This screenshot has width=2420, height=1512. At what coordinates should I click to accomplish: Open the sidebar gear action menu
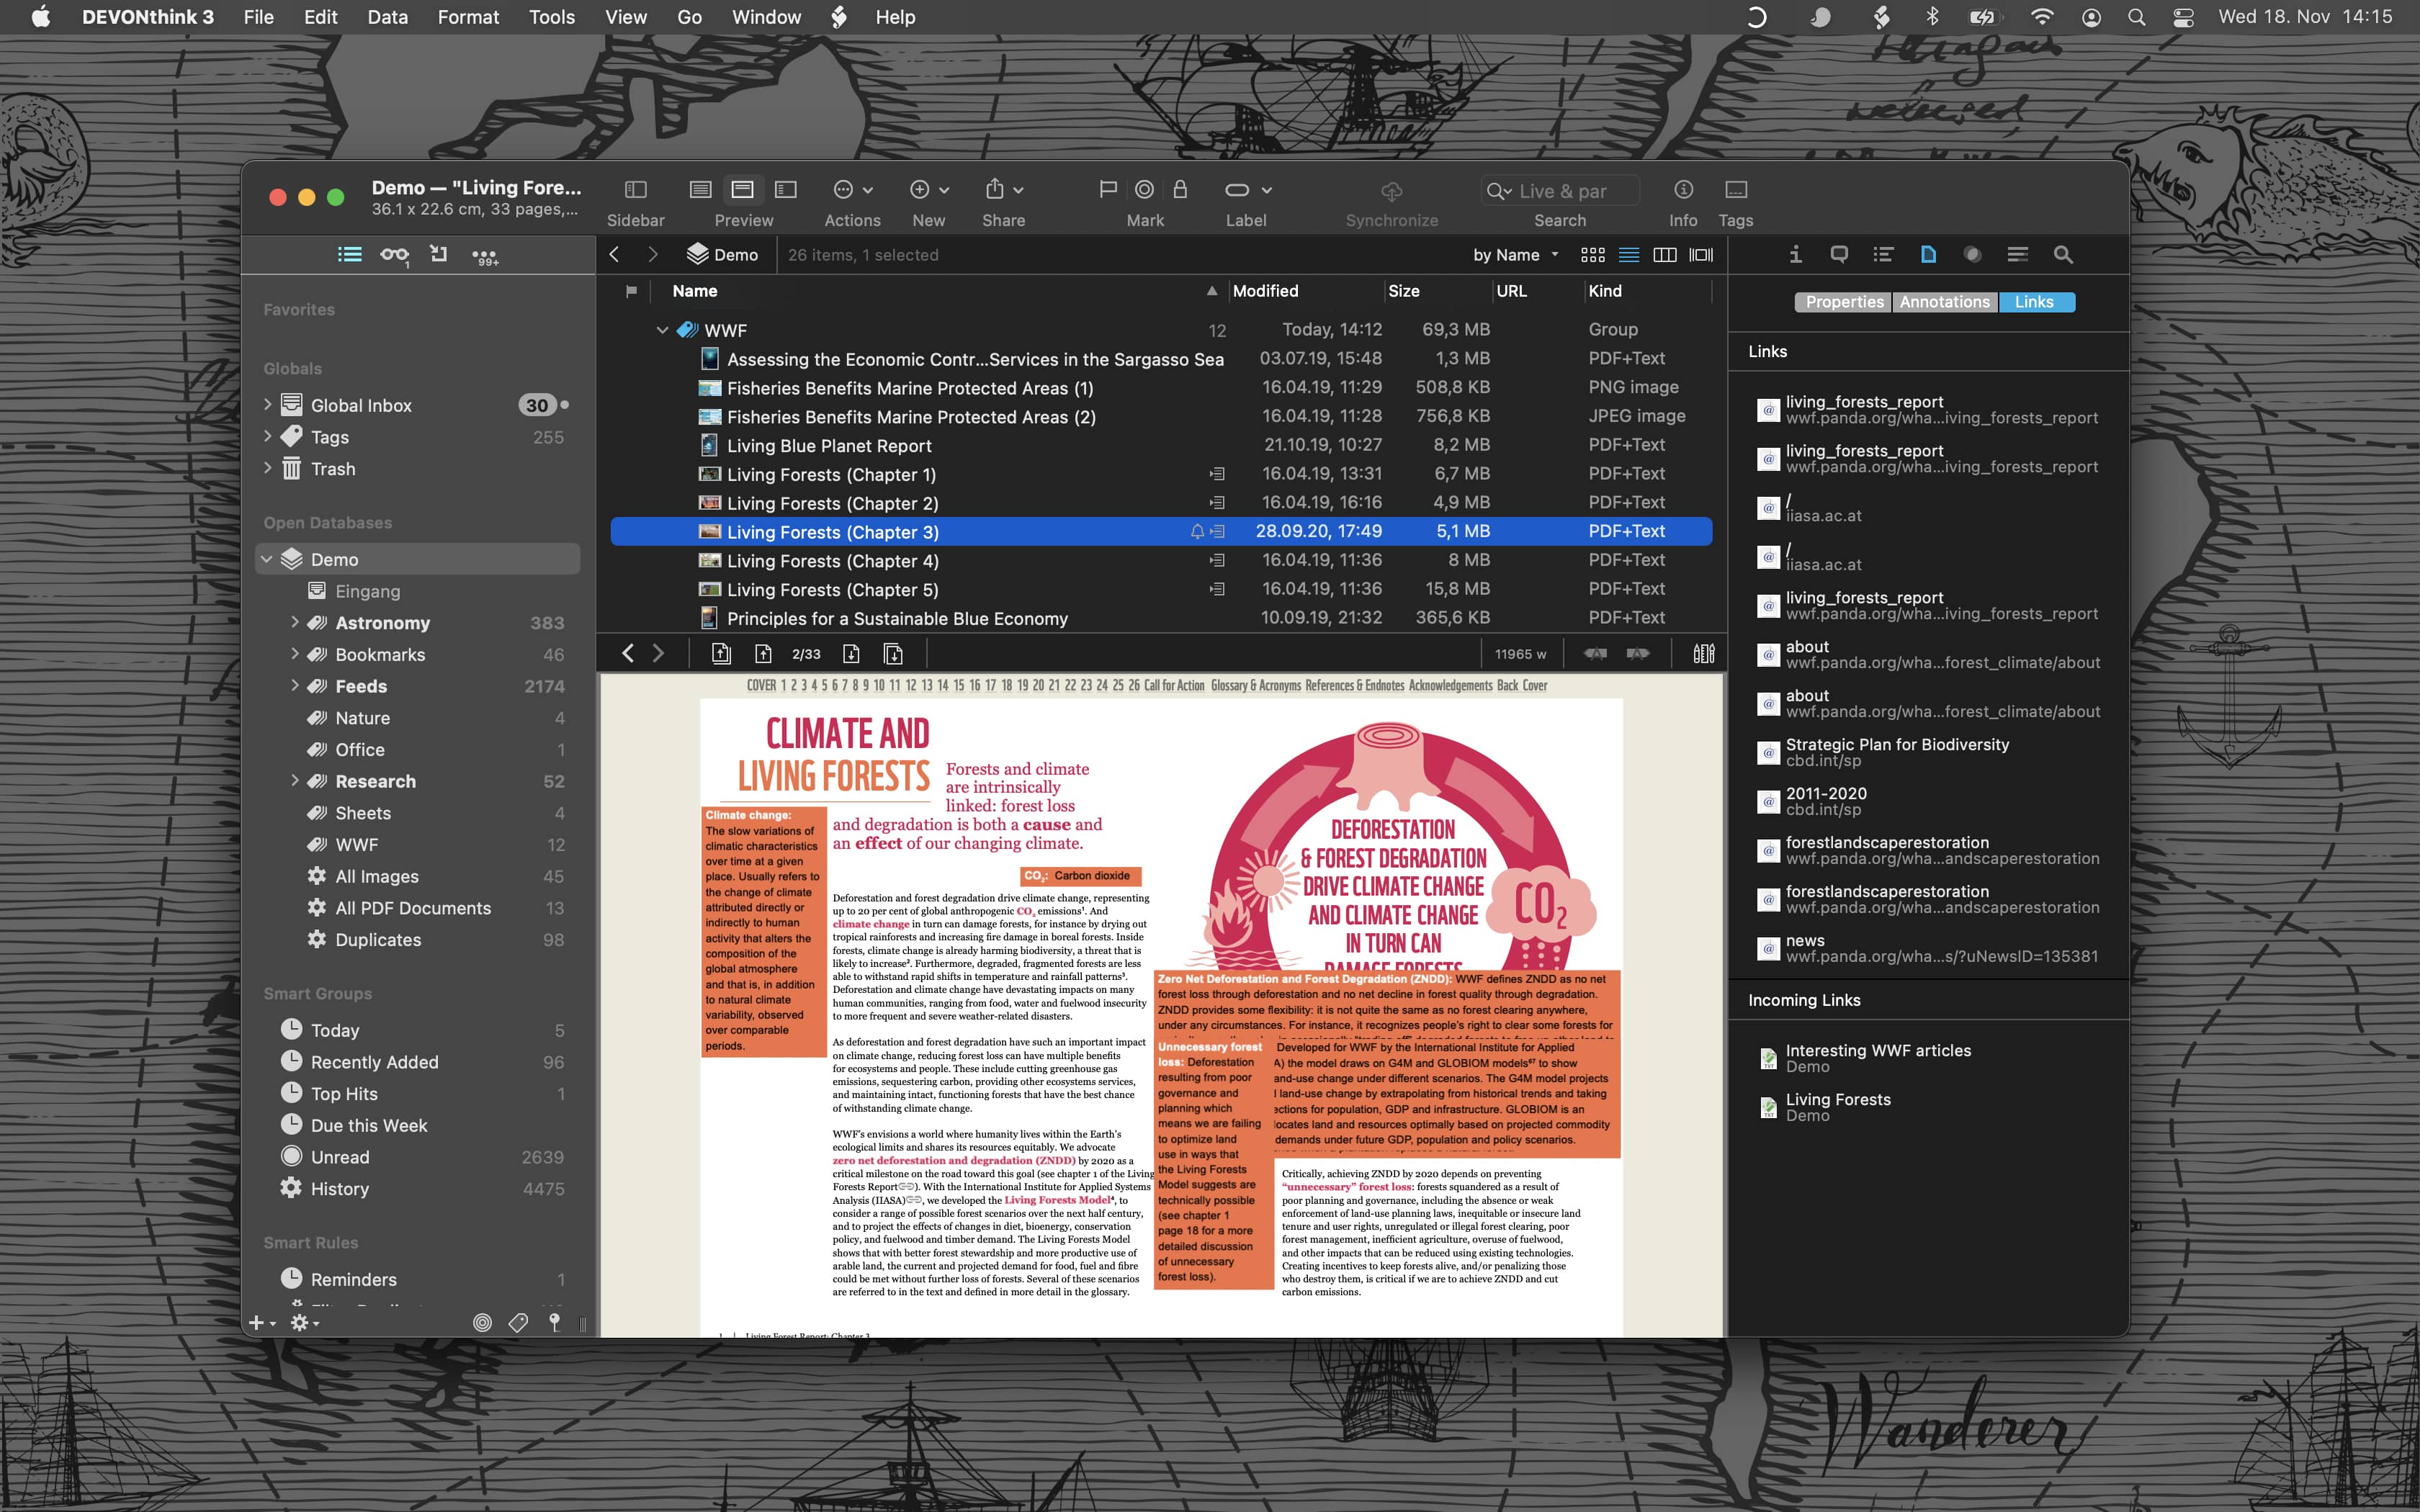[x=304, y=1323]
